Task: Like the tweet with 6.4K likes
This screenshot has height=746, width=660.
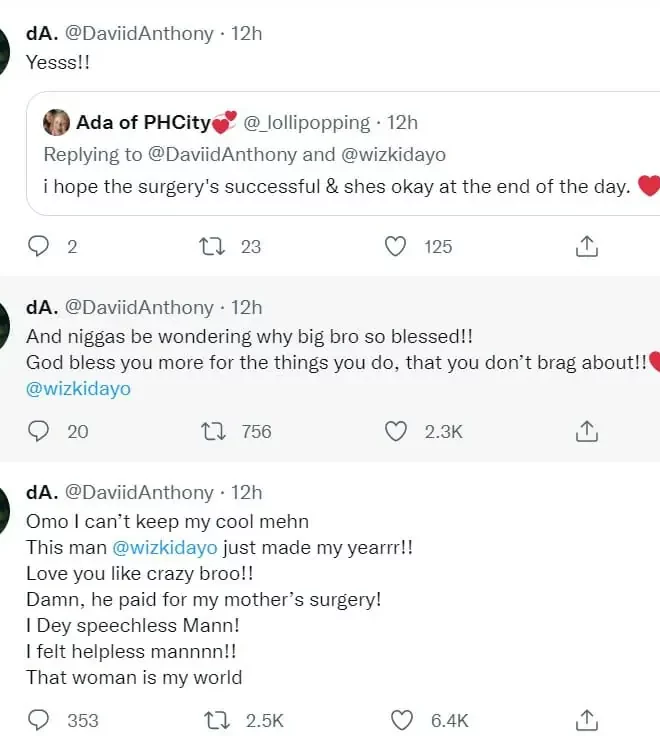Action: (401, 720)
